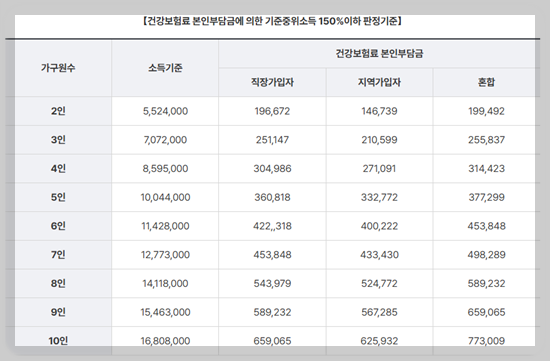This screenshot has height=361, width=550.
Task: Click 453,848 in the 6인 혼합 cell
Action: [x=487, y=226]
